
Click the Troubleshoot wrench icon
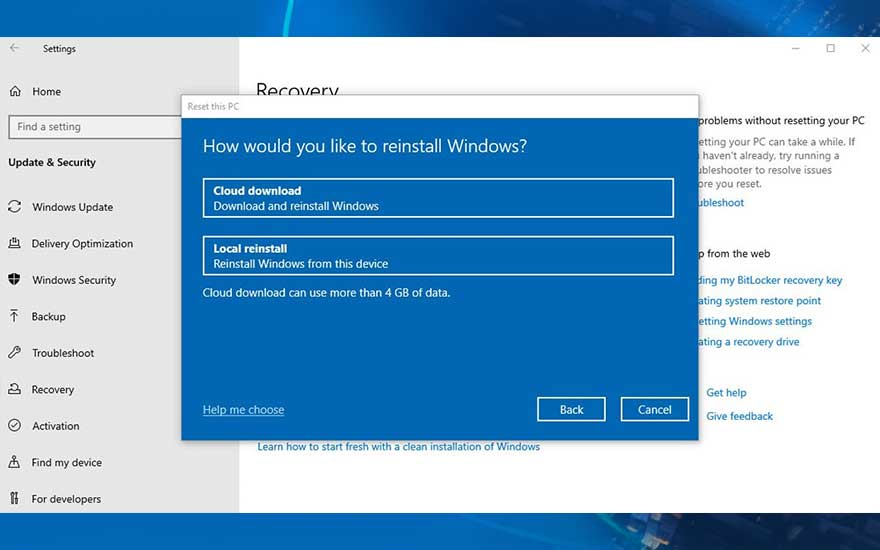tap(15, 352)
